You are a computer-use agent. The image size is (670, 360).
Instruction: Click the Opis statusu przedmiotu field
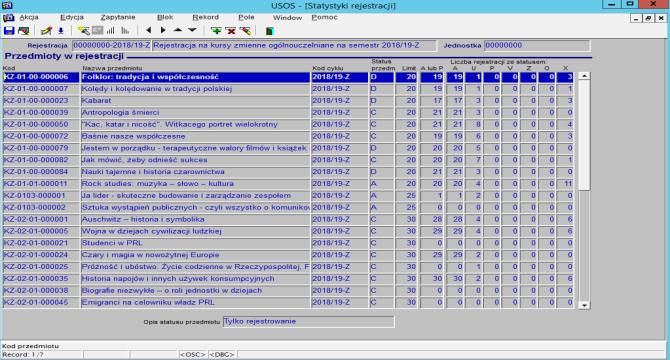(x=308, y=322)
